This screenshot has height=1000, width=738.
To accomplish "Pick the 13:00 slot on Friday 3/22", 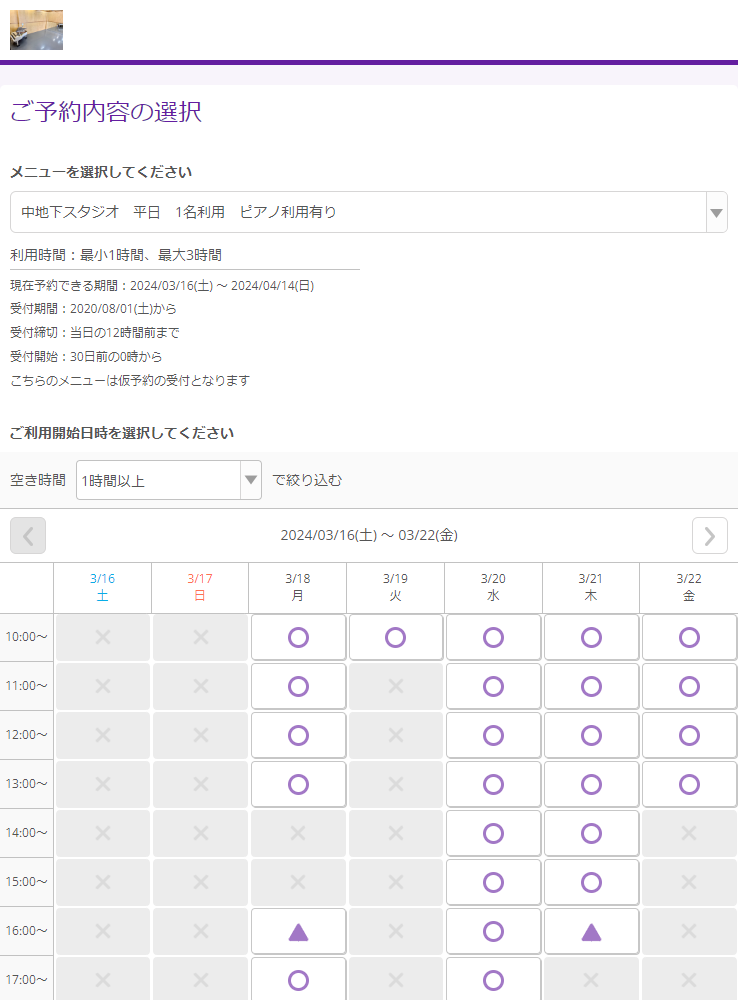I will pos(689,784).
